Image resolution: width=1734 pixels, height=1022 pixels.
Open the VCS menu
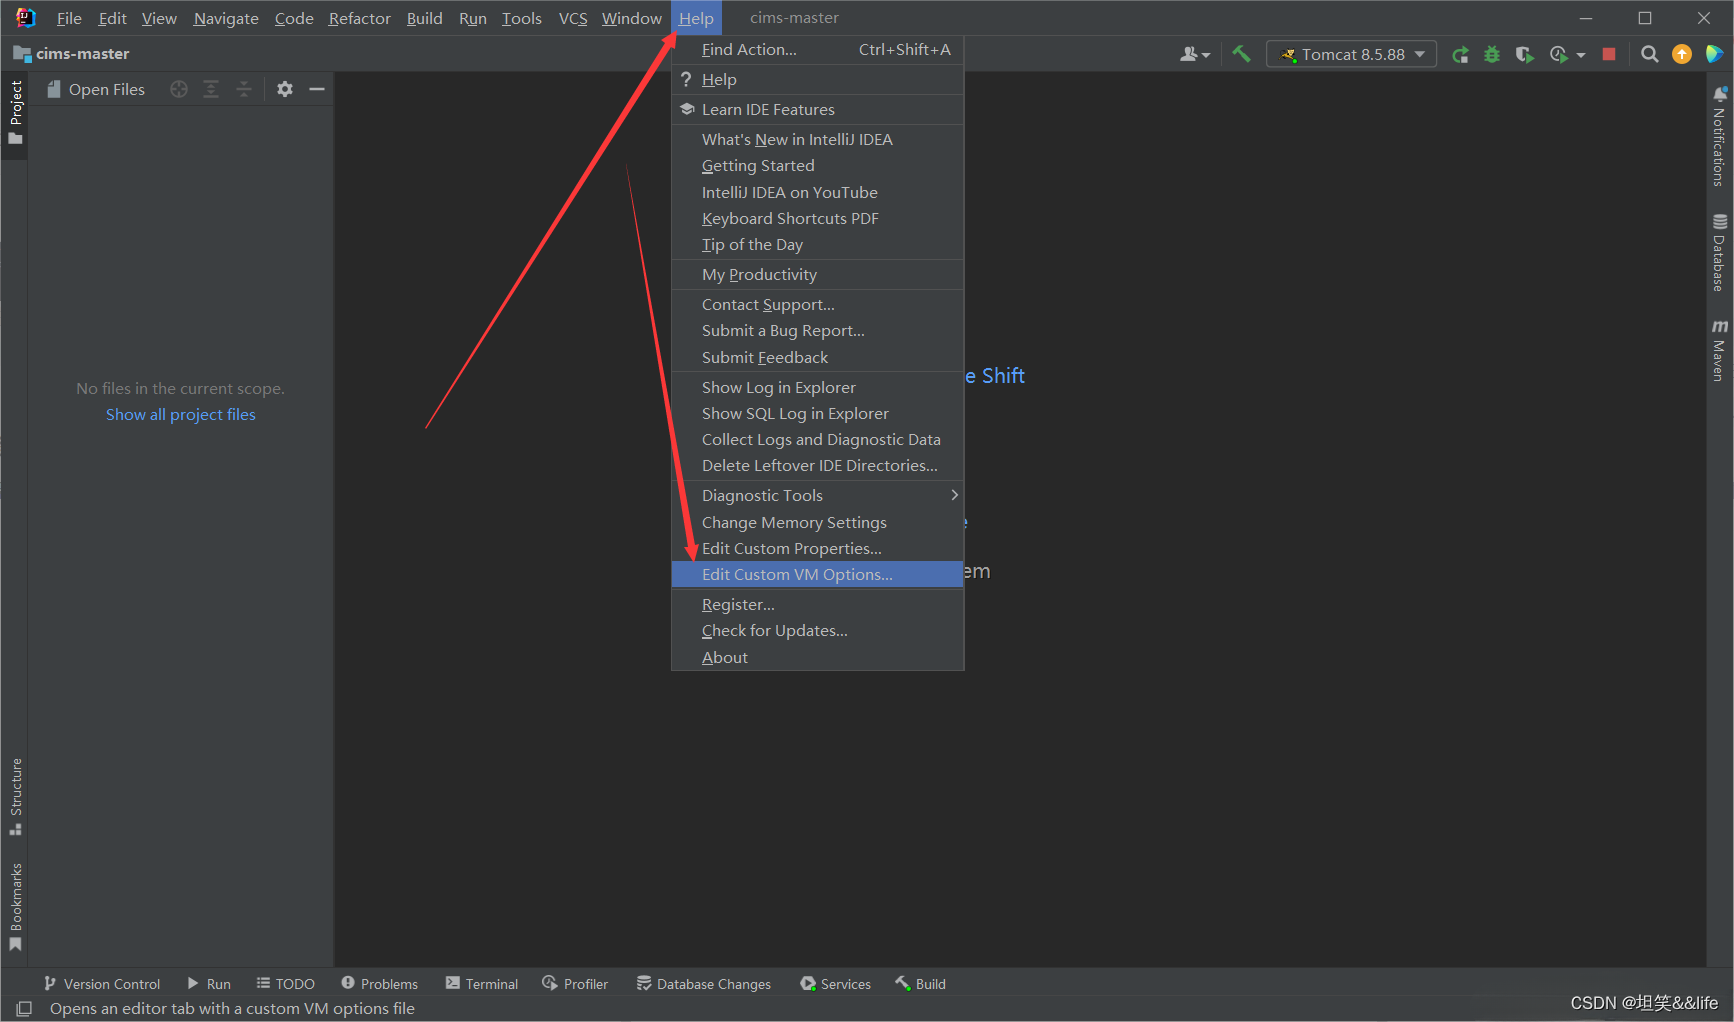click(x=573, y=18)
